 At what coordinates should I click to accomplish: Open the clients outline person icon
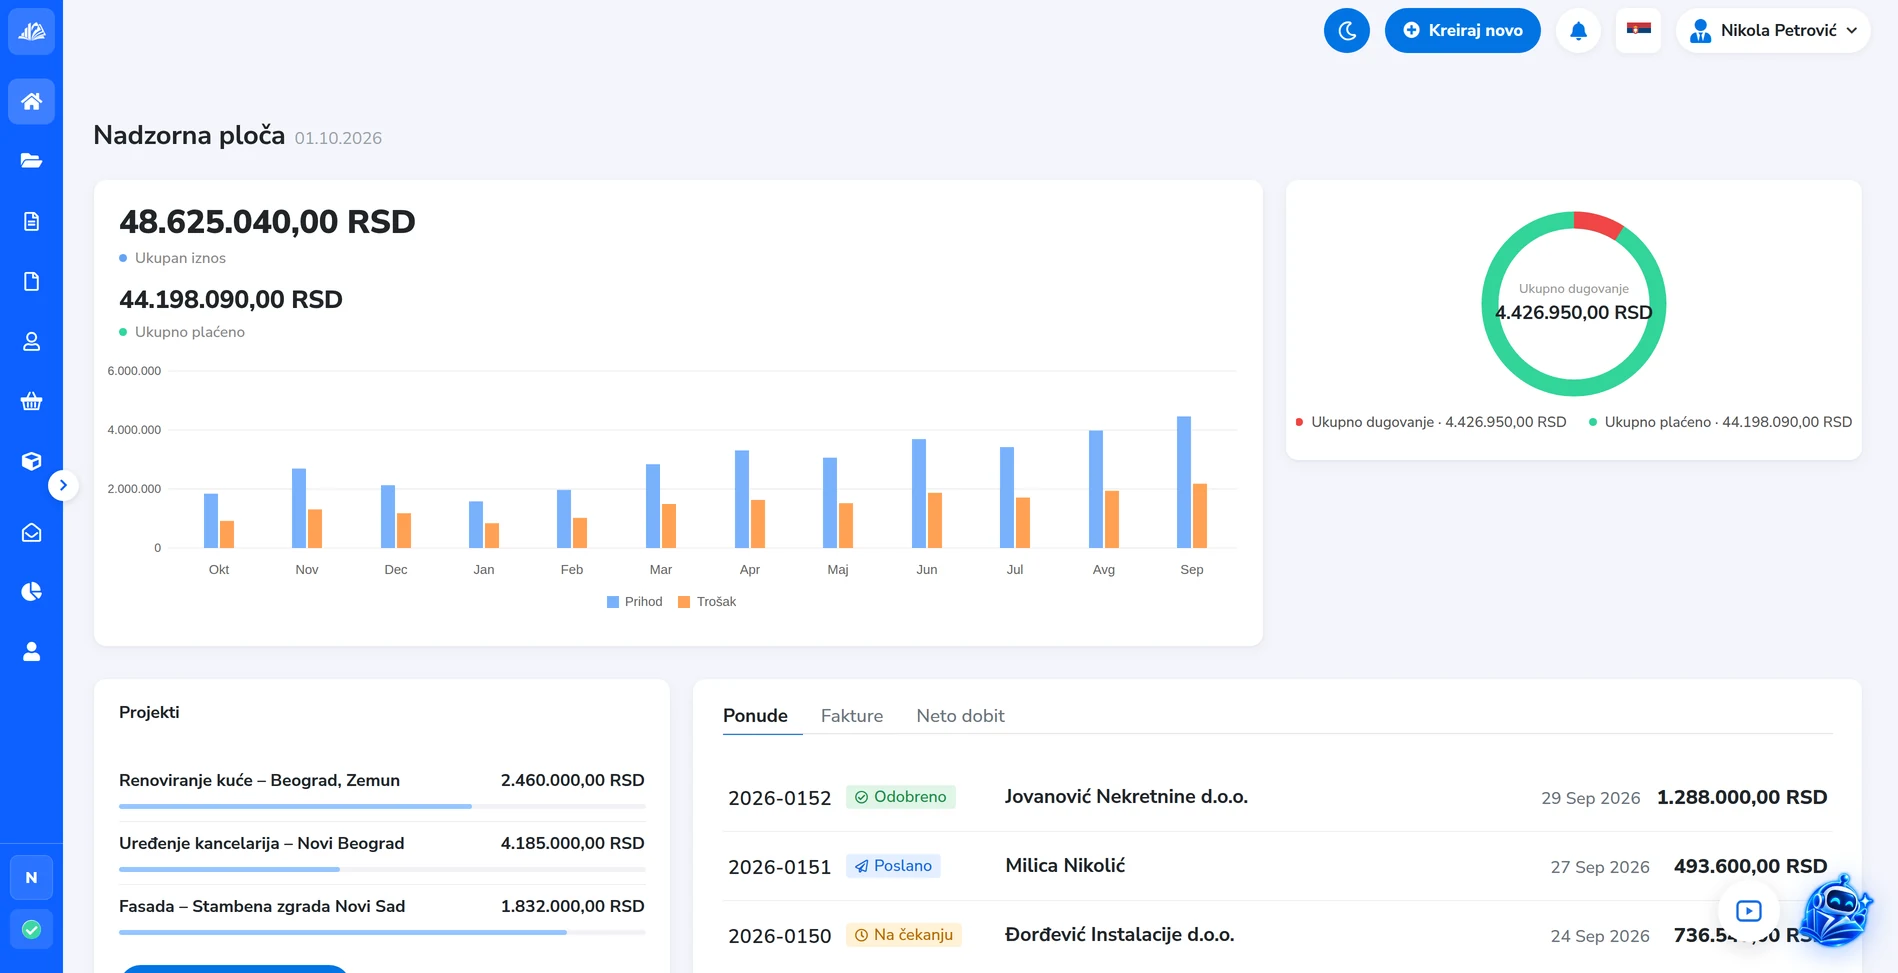tap(31, 341)
